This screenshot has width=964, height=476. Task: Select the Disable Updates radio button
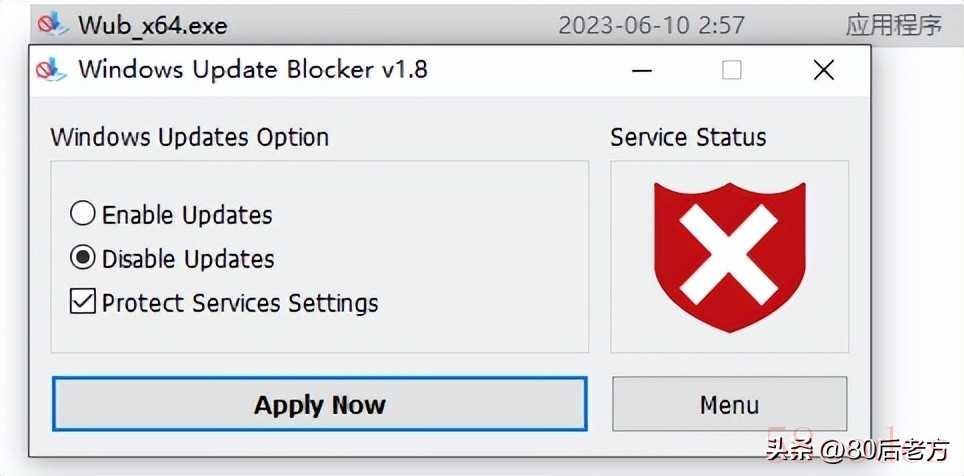[x=83, y=258]
